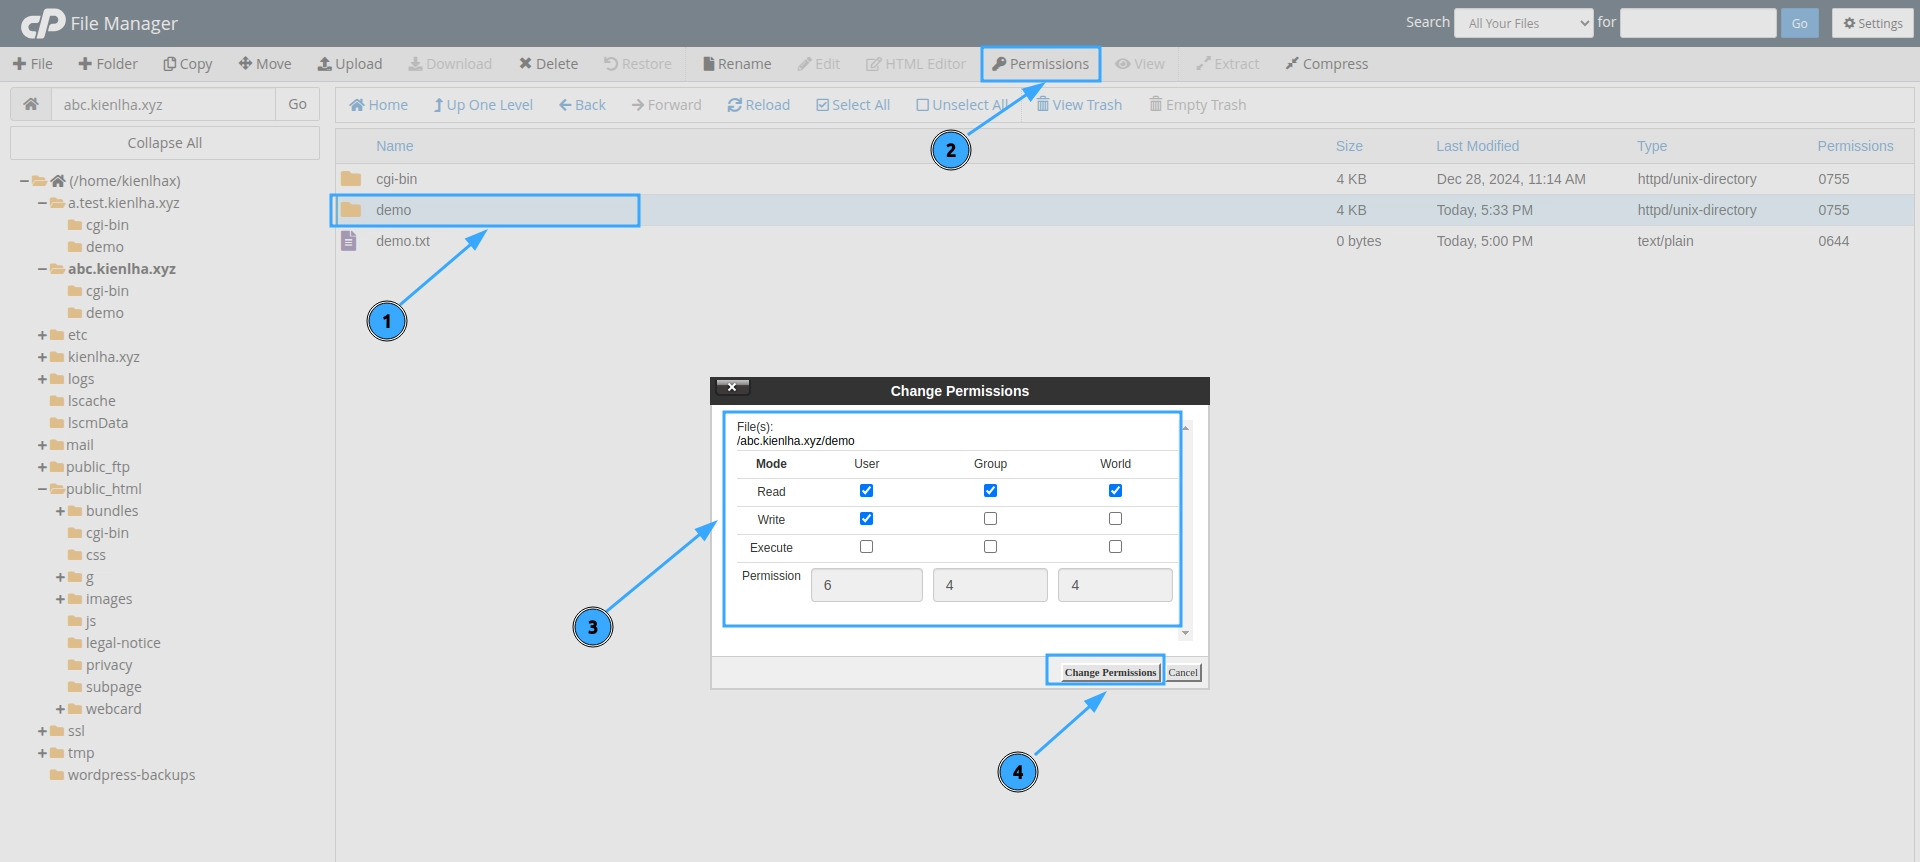
Task: Expand the etc folder in tree
Action: [x=42, y=335]
